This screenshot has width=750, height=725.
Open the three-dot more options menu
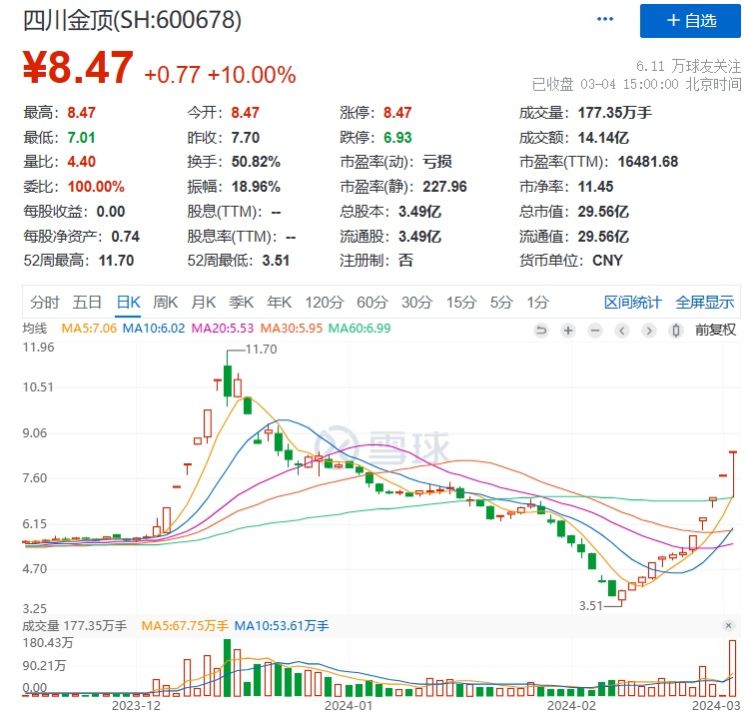605,19
